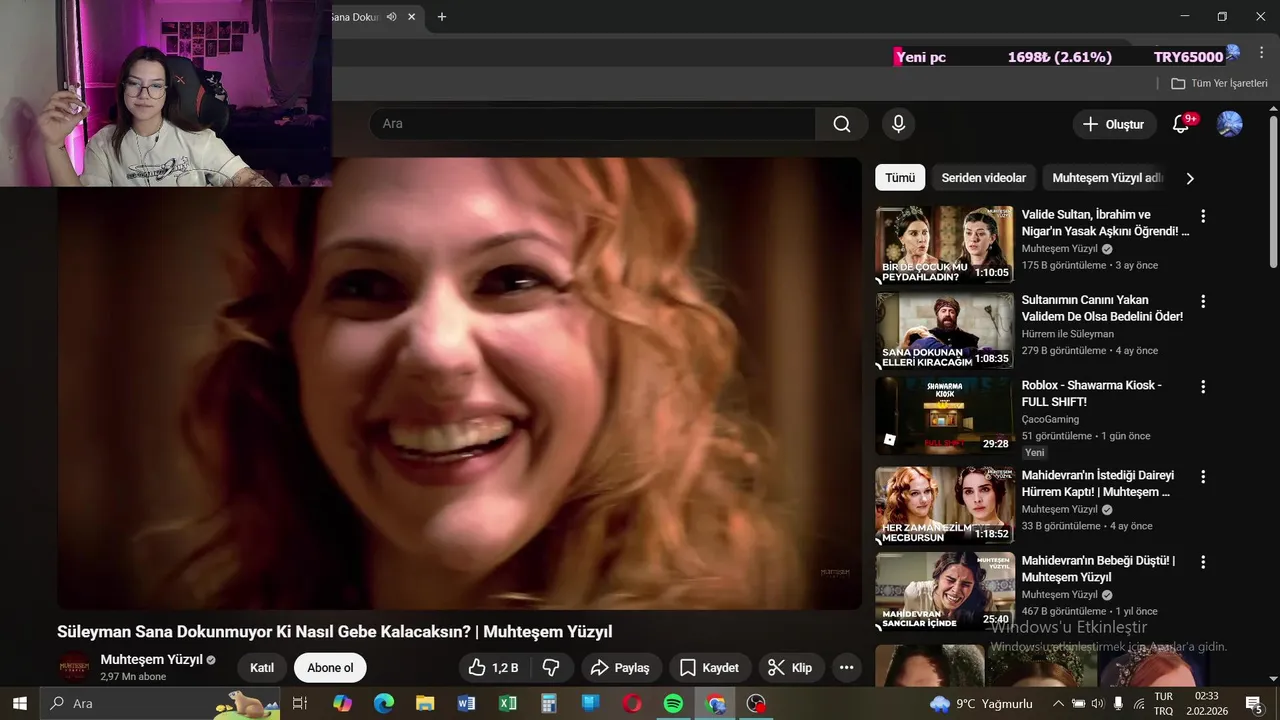The height and width of the screenshot is (720, 1280).
Task: Open Roblox Shawarma Kiosk thumbnail
Action: pyautogui.click(x=944, y=415)
